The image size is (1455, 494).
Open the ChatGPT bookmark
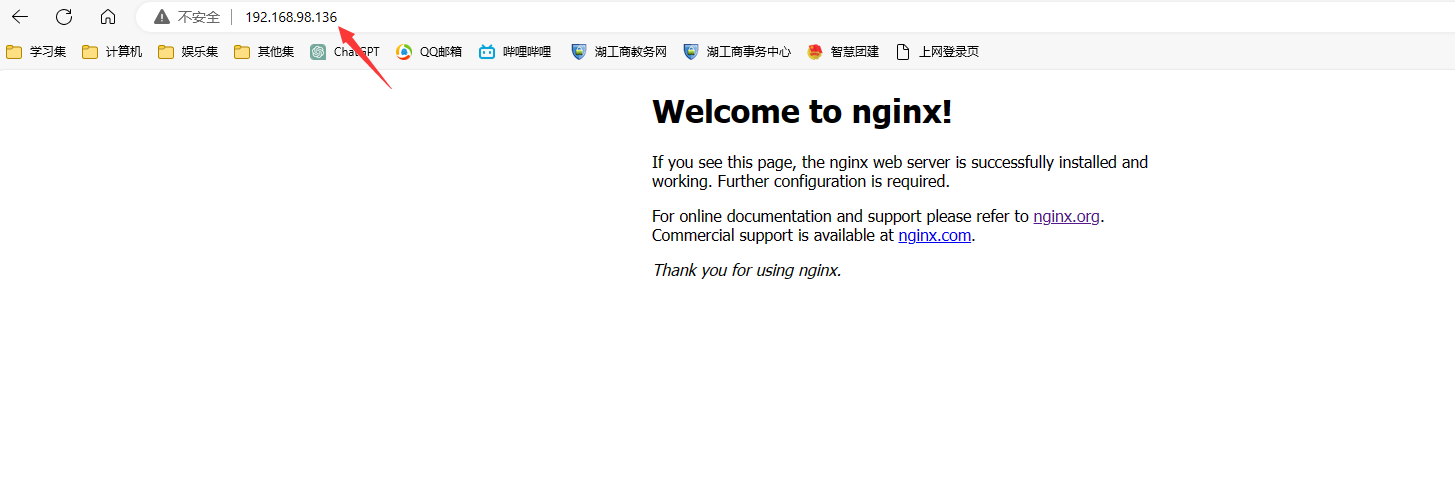point(345,52)
